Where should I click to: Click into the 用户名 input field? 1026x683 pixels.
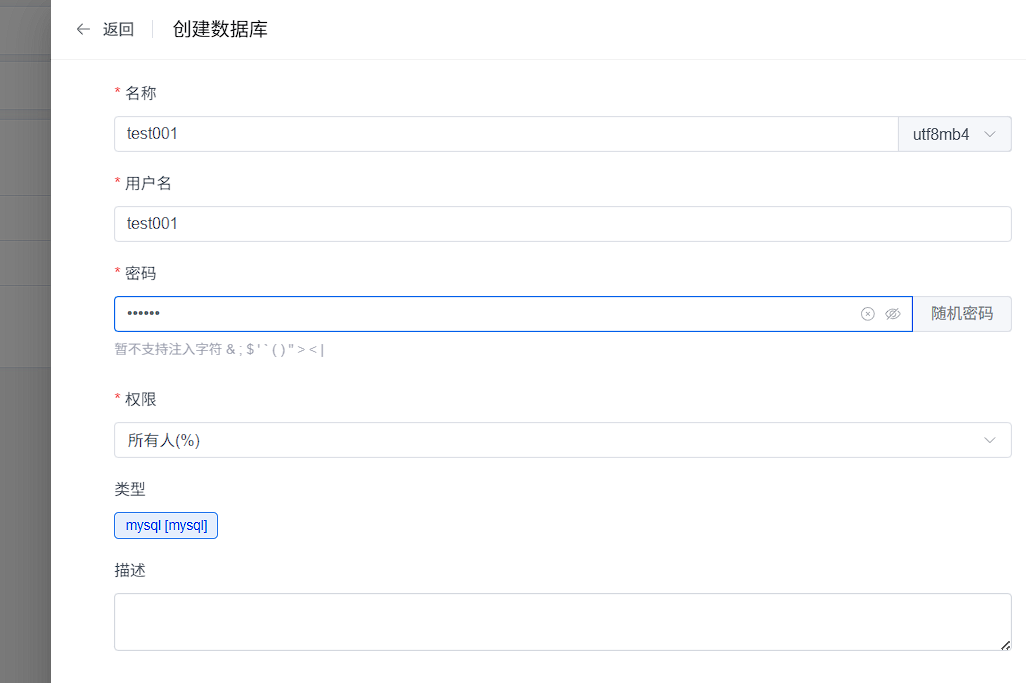click(562, 224)
